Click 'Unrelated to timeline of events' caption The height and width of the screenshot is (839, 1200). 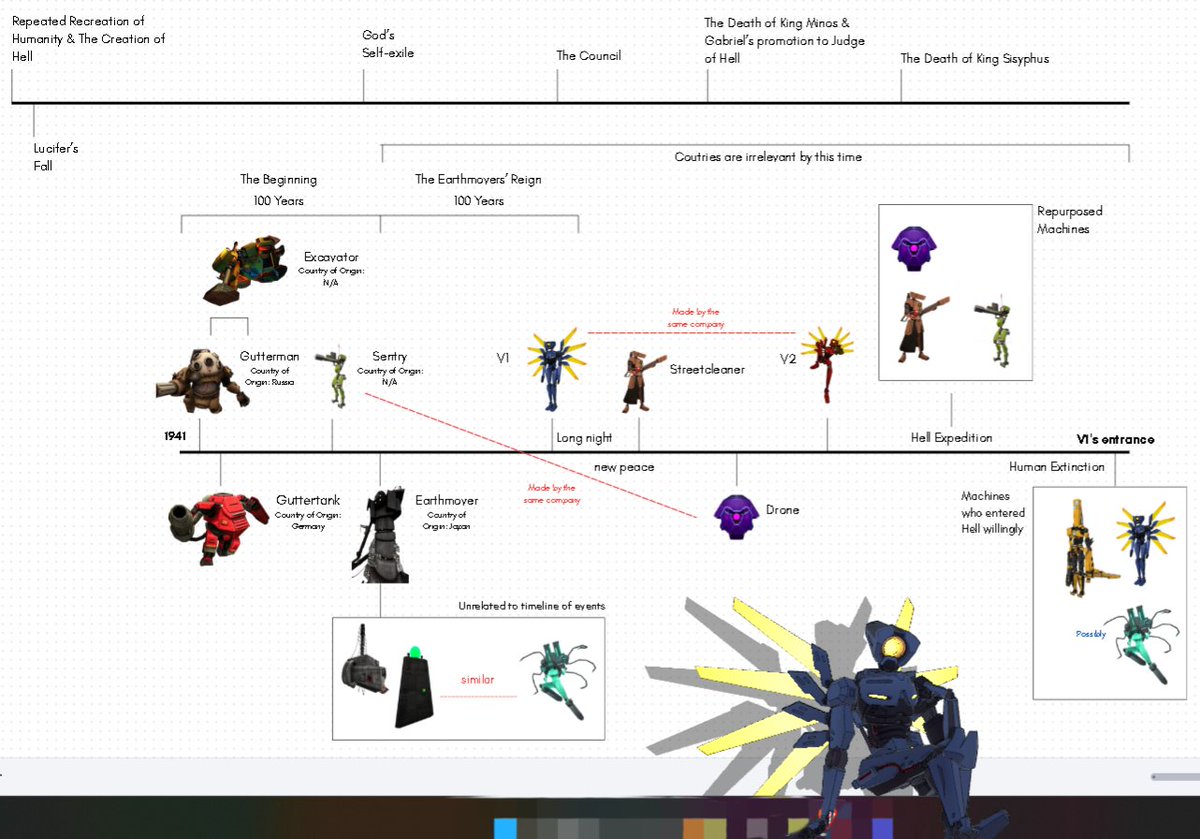coord(532,606)
